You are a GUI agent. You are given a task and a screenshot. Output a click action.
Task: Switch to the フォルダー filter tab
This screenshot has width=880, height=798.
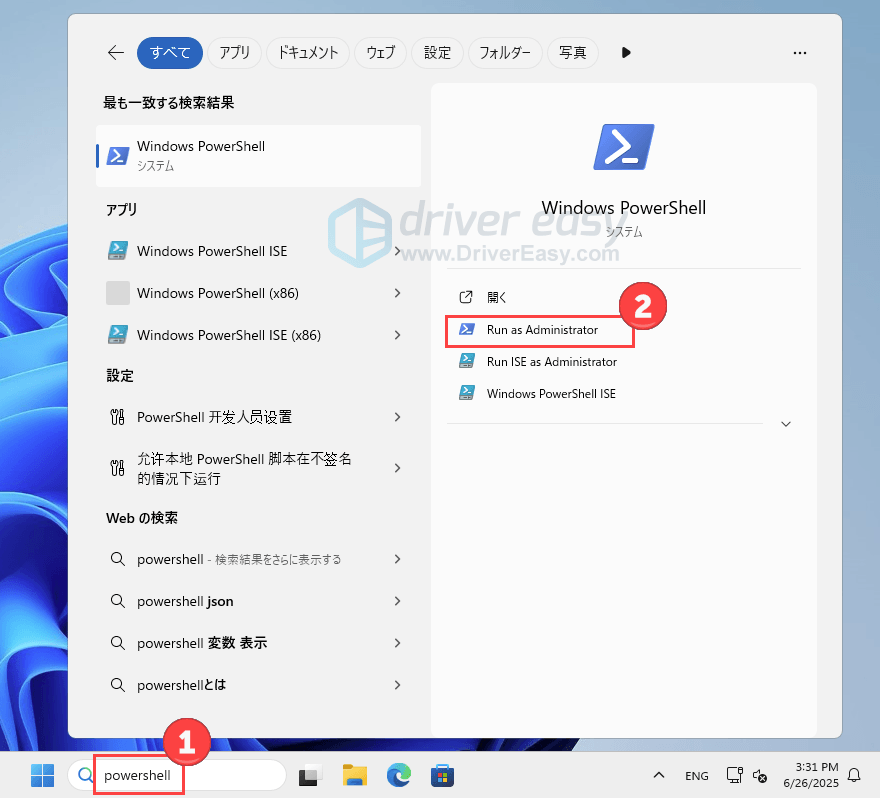505,53
